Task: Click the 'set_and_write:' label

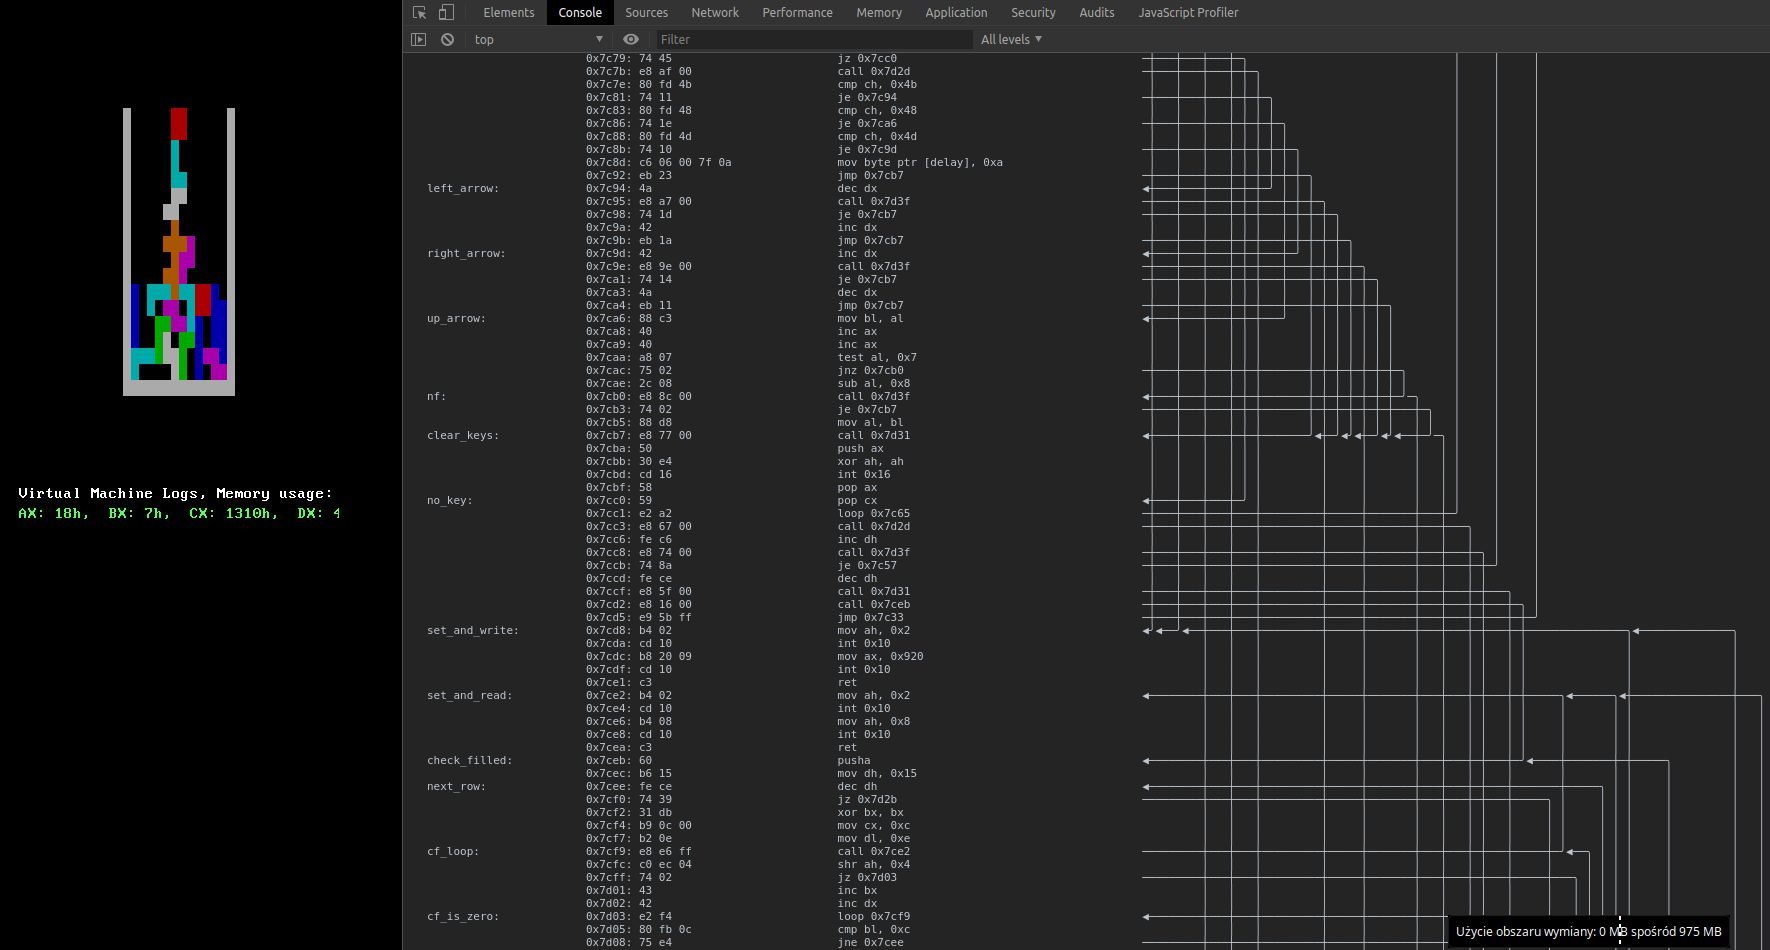Action: click(x=473, y=631)
